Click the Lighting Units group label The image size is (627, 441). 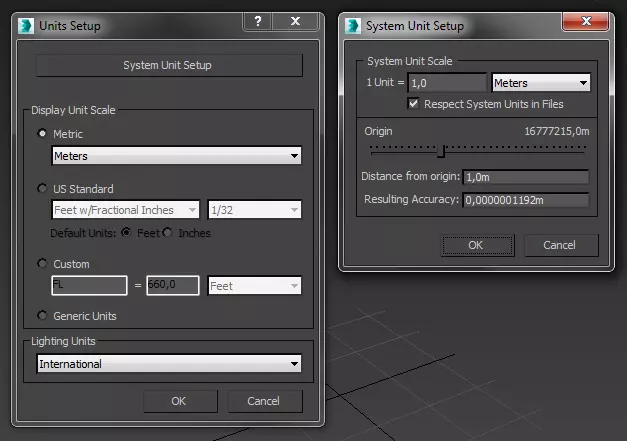click(x=63, y=341)
